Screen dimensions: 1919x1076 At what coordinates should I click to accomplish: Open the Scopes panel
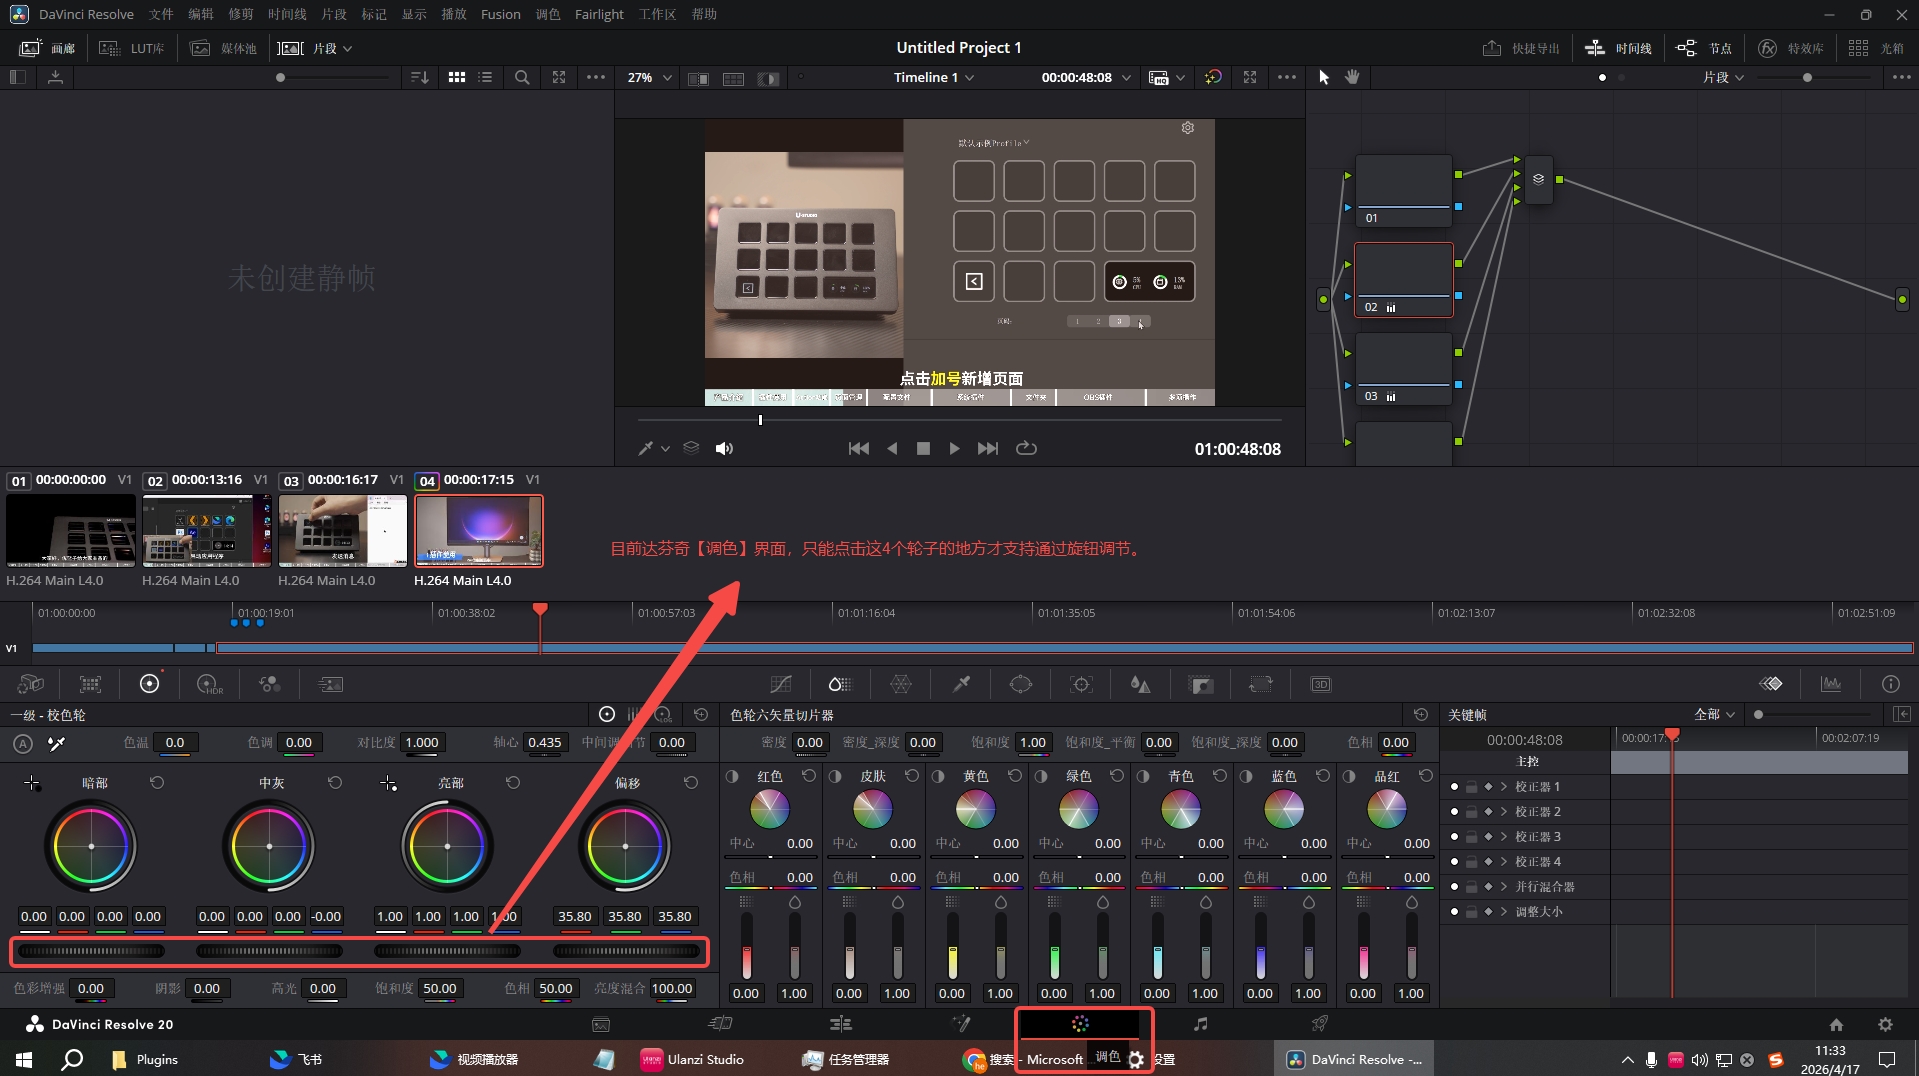click(1831, 684)
